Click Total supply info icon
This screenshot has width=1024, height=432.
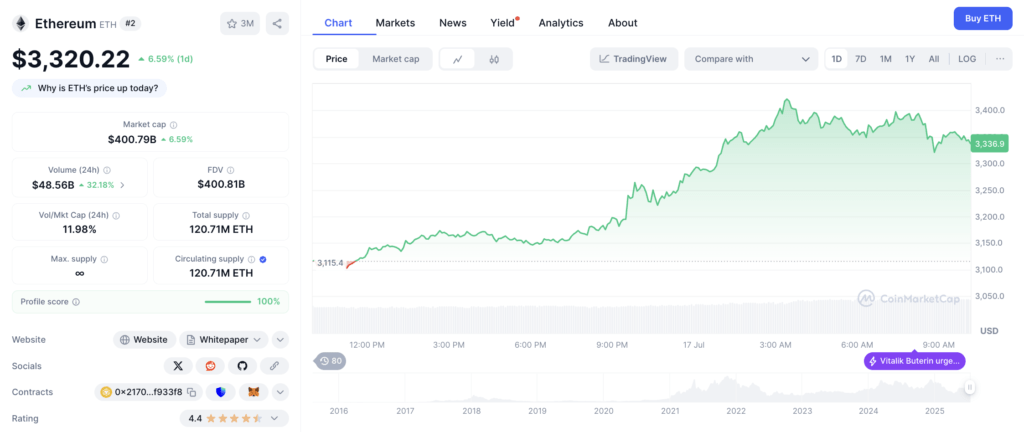tap(246, 215)
